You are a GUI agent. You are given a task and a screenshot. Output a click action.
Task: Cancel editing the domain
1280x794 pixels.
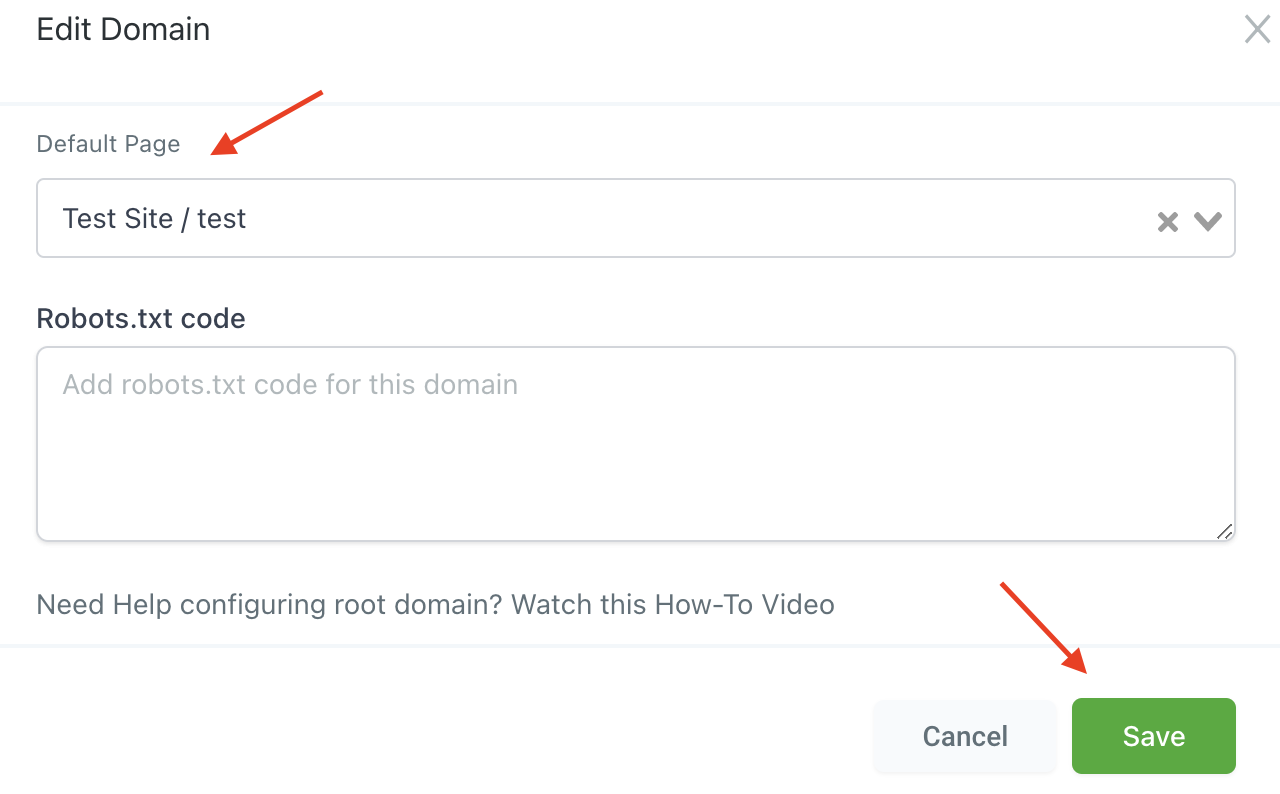(965, 737)
